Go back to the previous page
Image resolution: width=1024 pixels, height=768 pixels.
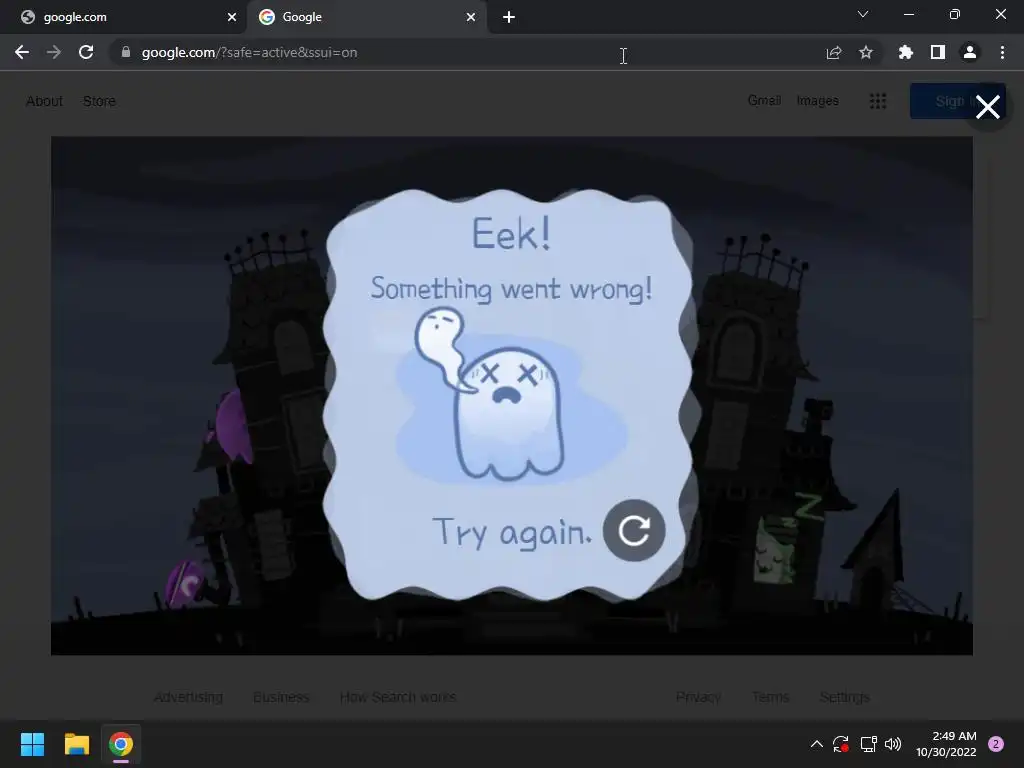click(x=22, y=52)
